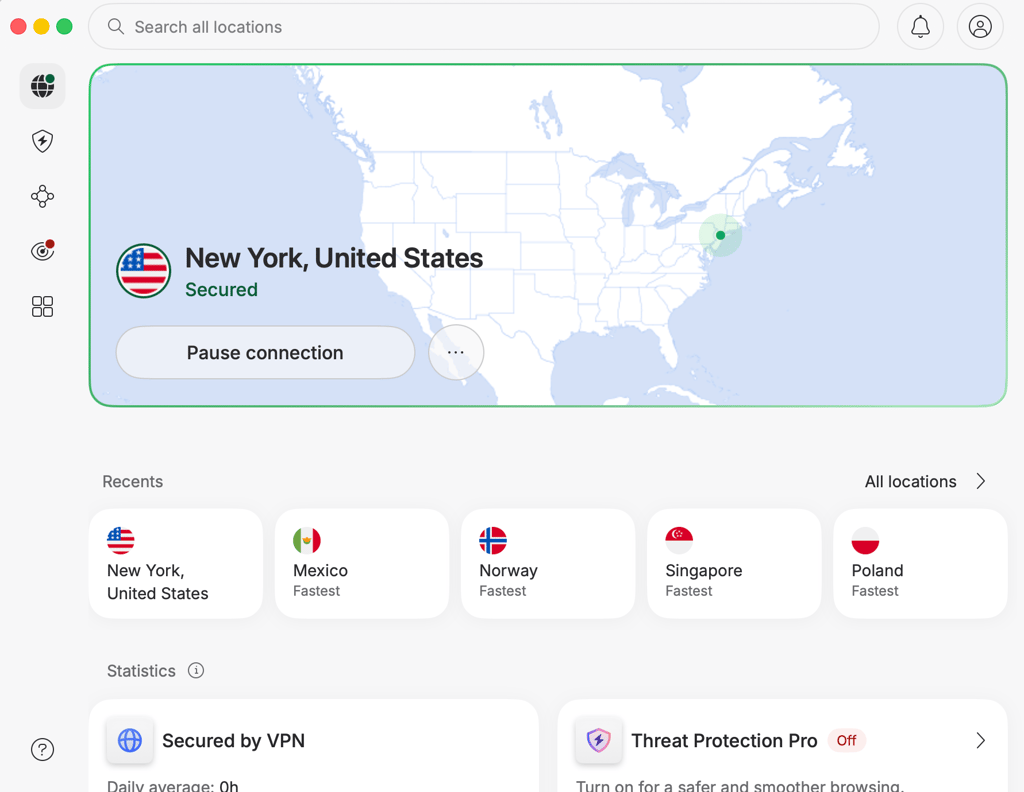Click Fastest label under Singapore
Screen dimensions: 1024x792
[x=689, y=591]
